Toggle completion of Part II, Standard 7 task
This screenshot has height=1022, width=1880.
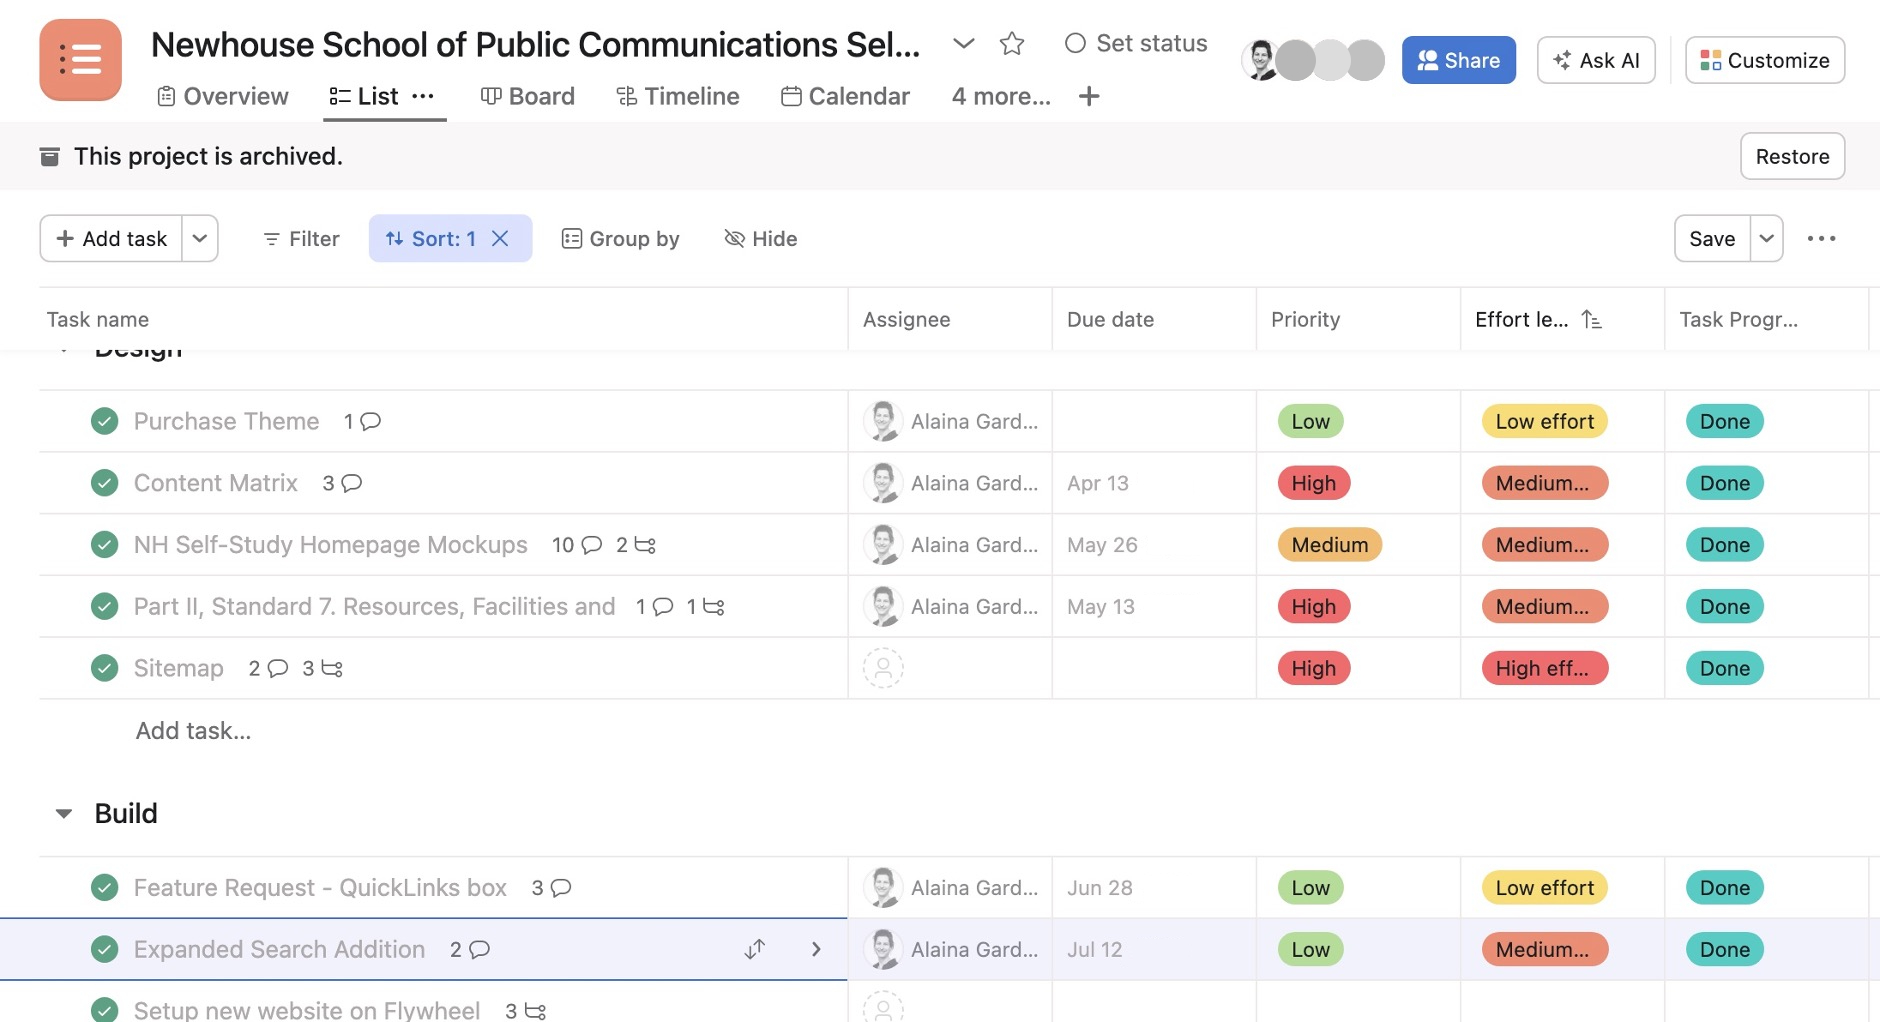(104, 606)
